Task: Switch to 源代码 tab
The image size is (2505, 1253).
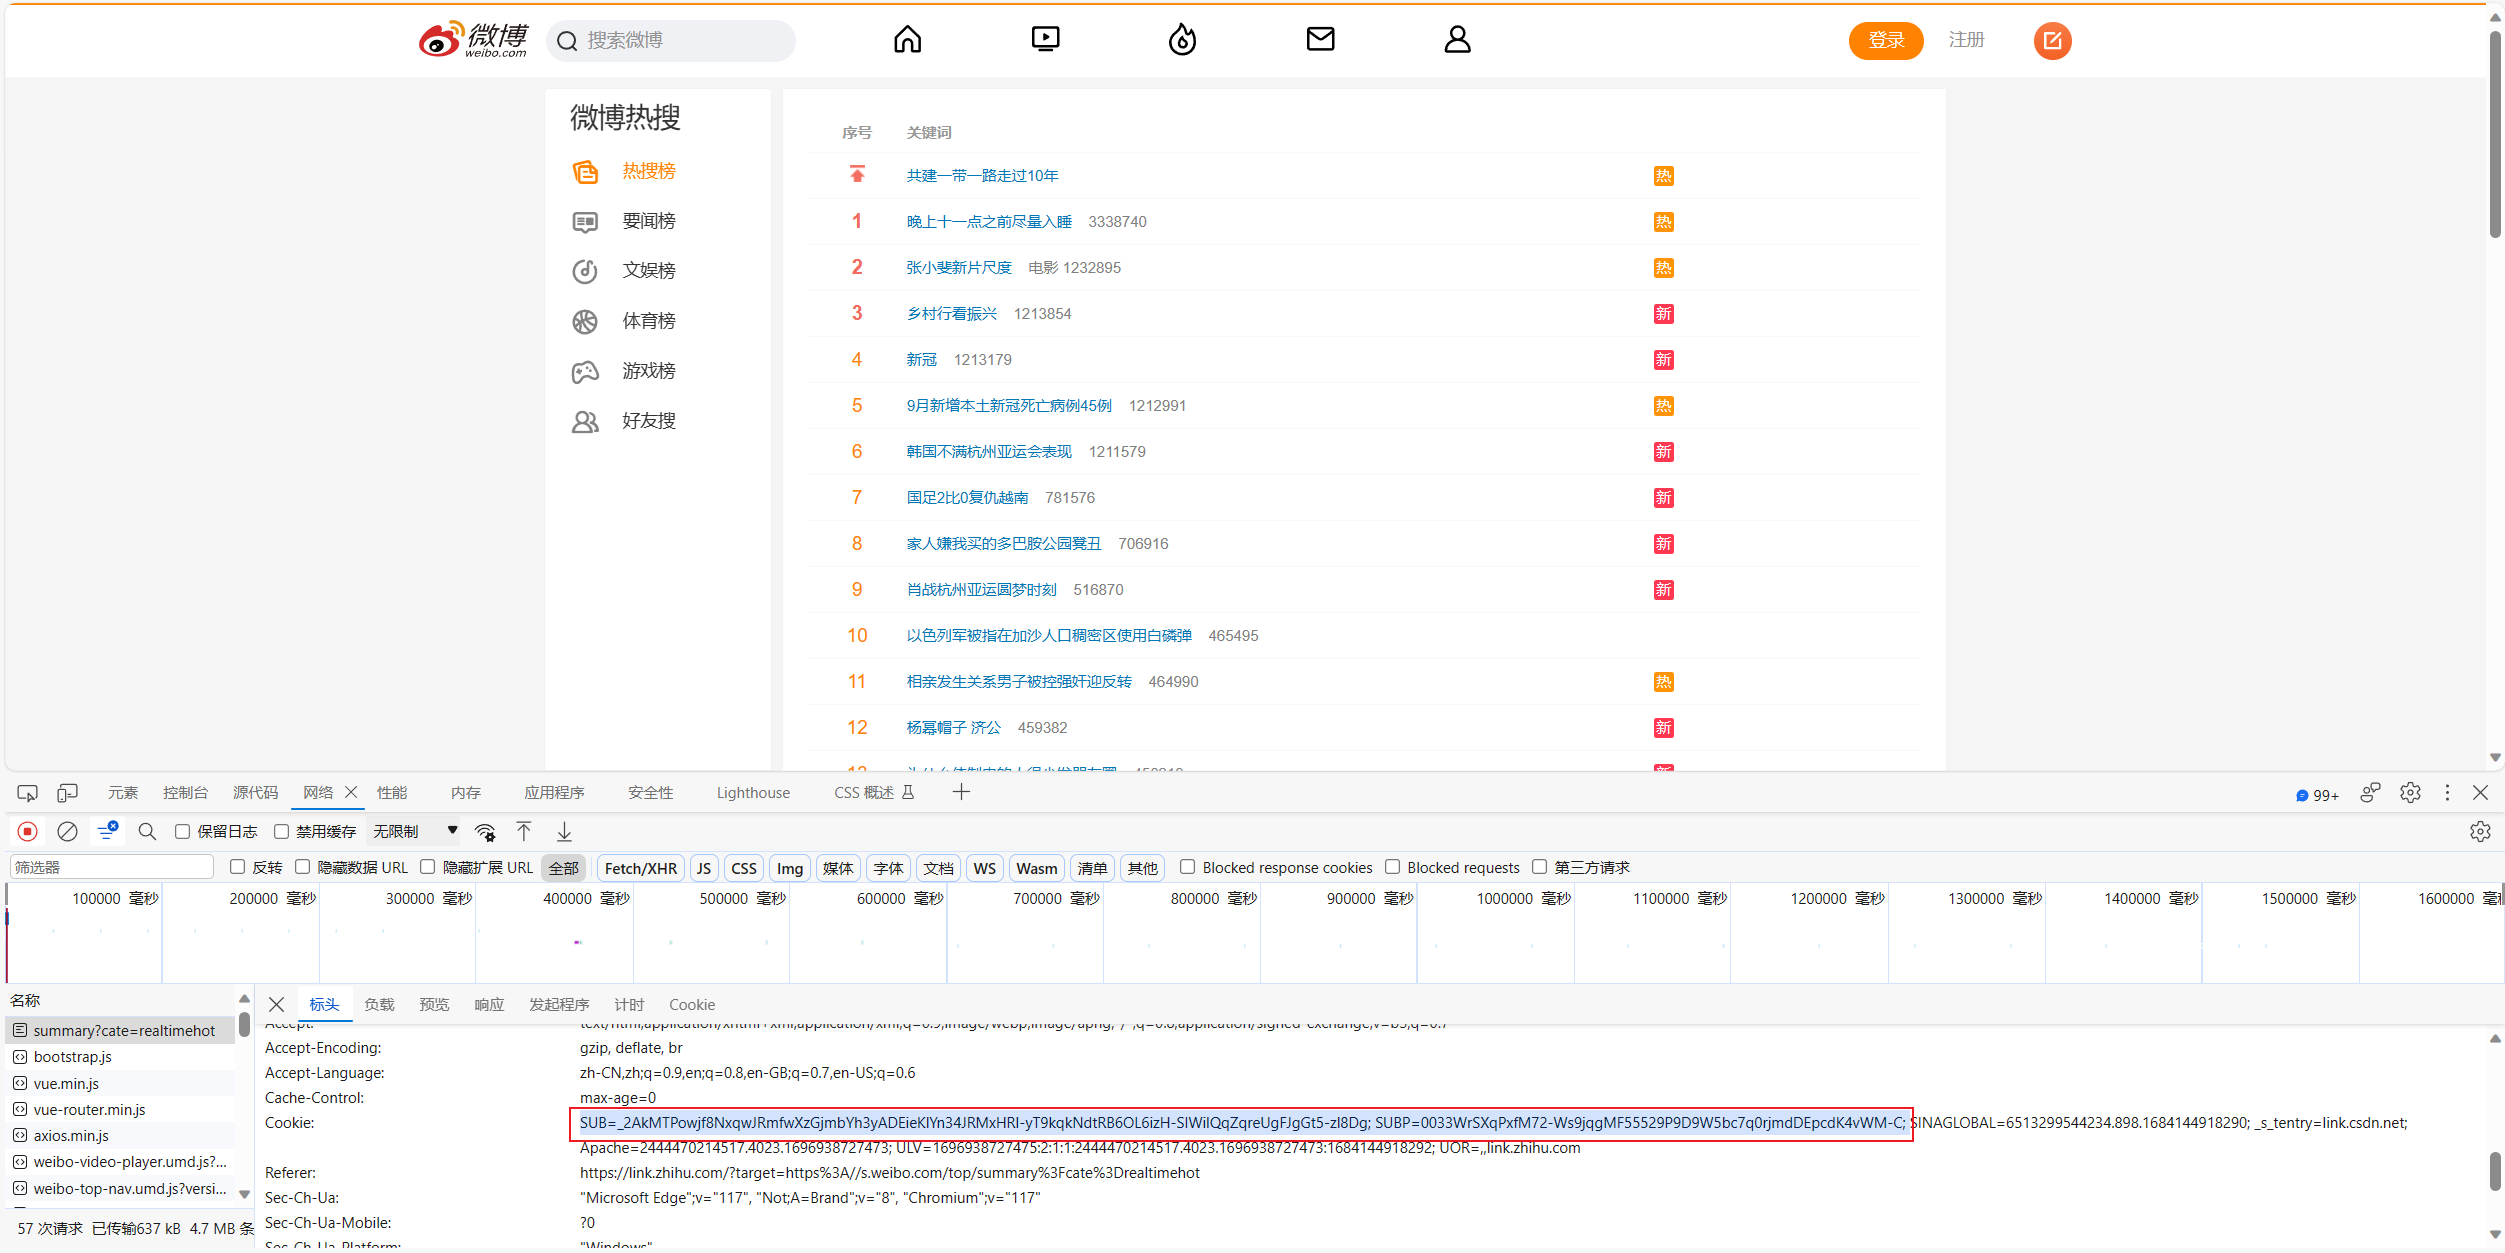Action: (x=256, y=793)
